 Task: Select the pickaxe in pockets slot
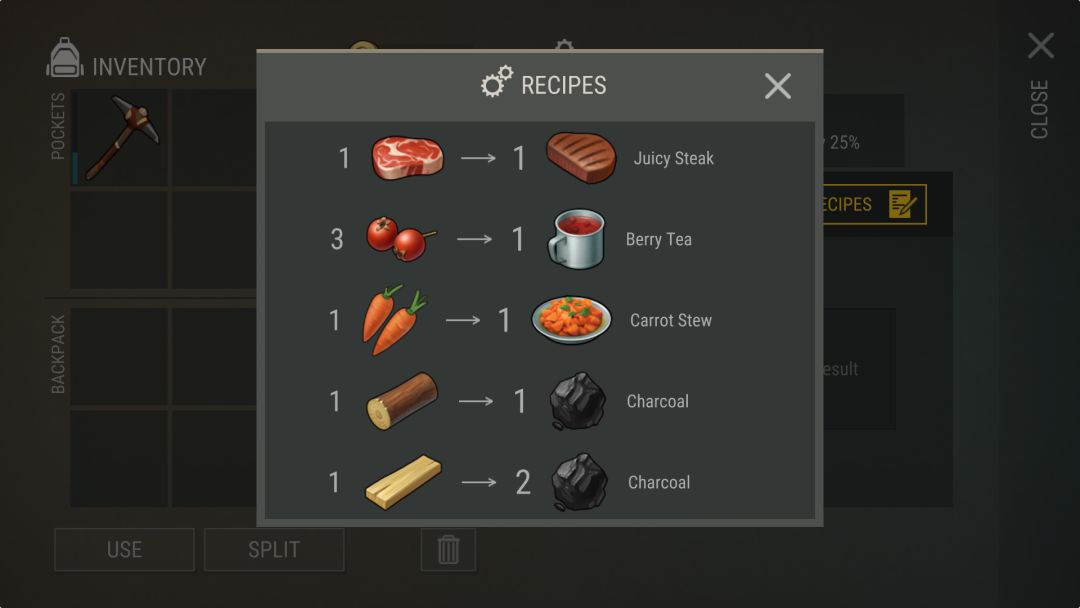coord(122,138)
